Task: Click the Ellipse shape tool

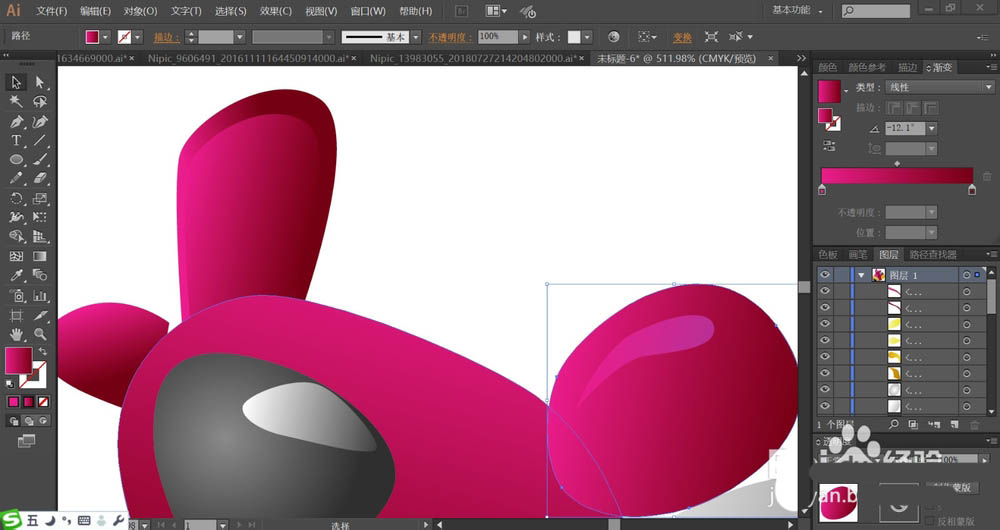Action: pyautogui.click(x=17, y=160)
